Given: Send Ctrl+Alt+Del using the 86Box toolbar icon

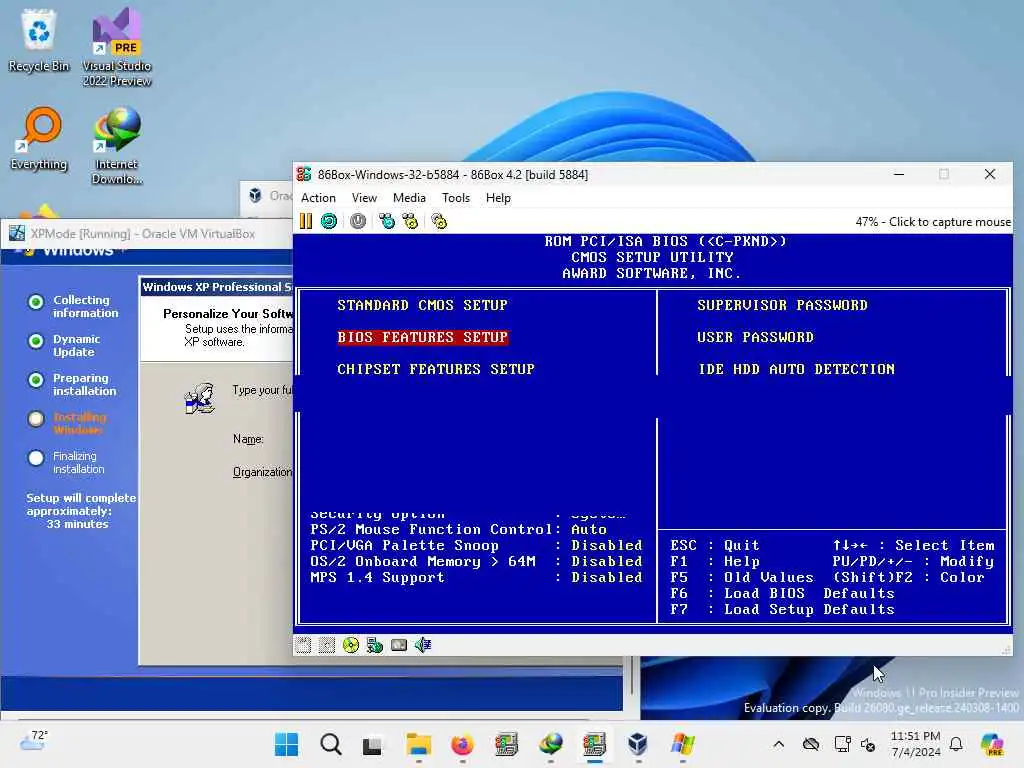Looking at the screenshot, I should (387, 221).
